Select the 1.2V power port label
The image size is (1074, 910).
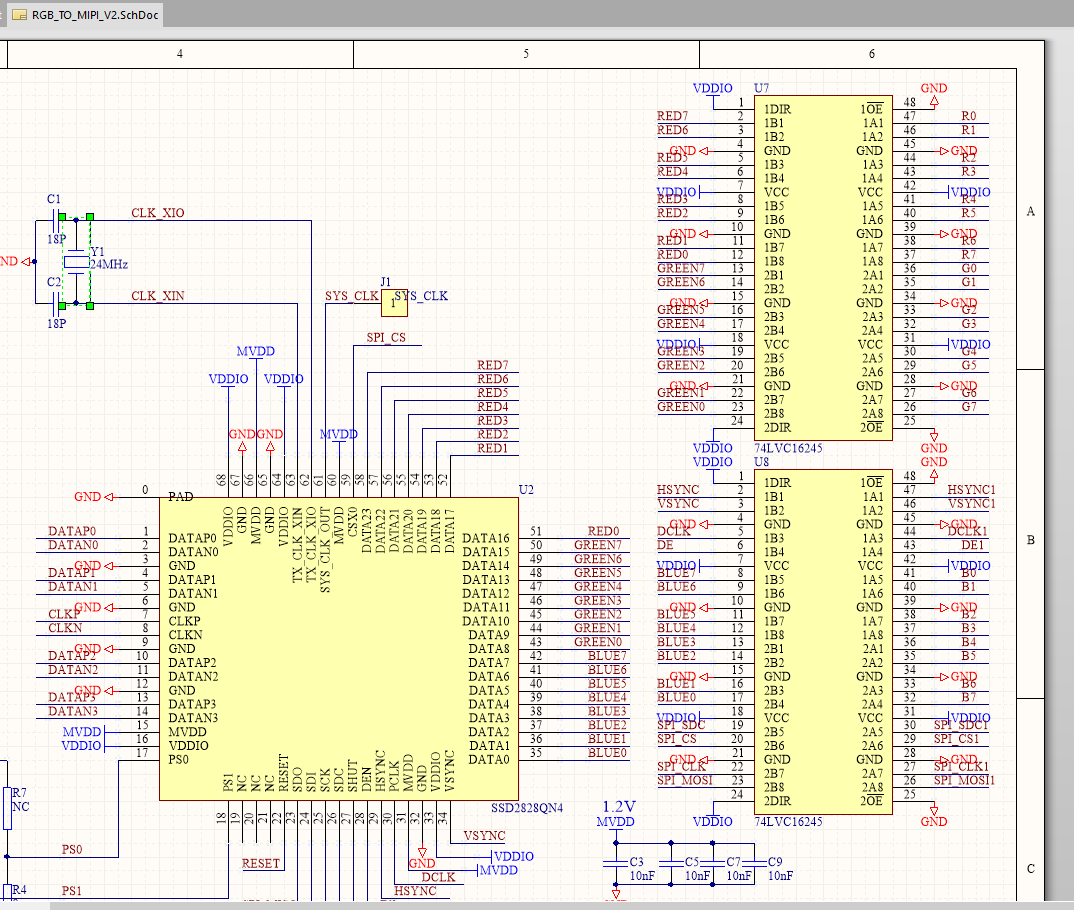coord(619,806)
